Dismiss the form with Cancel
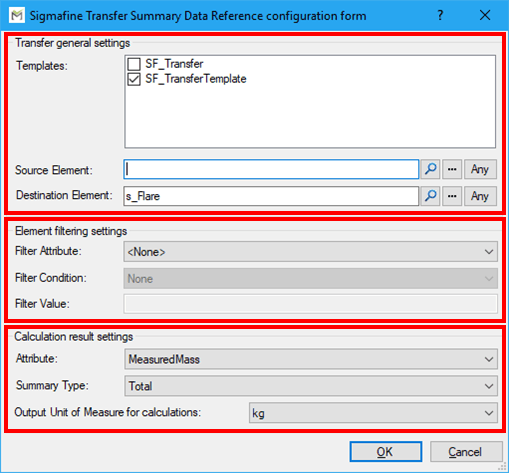The width and height of the screenshot is (509, 473). click(x=466, y=452)
